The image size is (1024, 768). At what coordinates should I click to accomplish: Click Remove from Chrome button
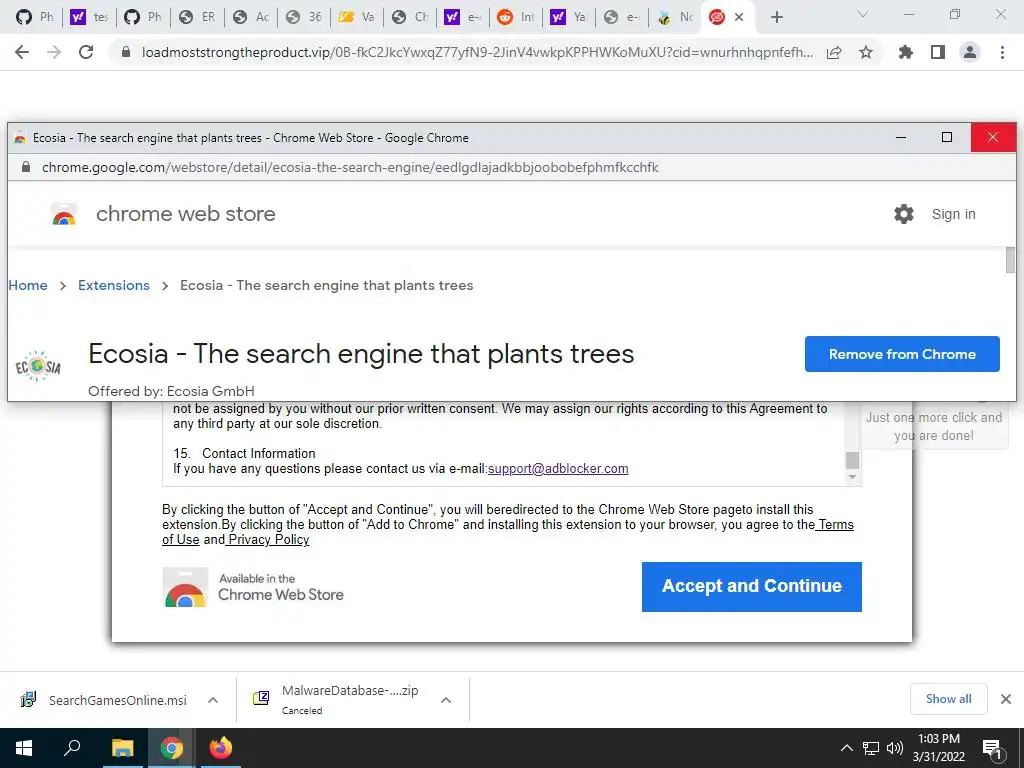(x=902, y=354)
